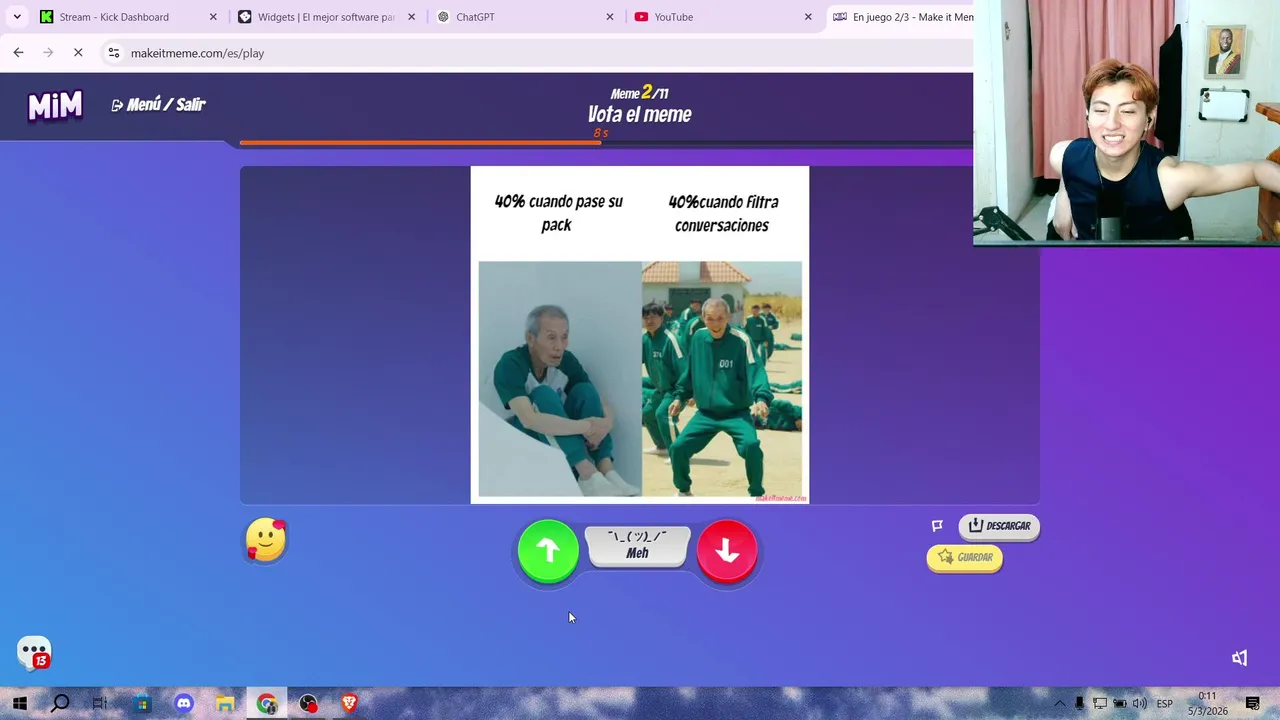Click 'Vota el meme' heading

[x=640, y=114]
